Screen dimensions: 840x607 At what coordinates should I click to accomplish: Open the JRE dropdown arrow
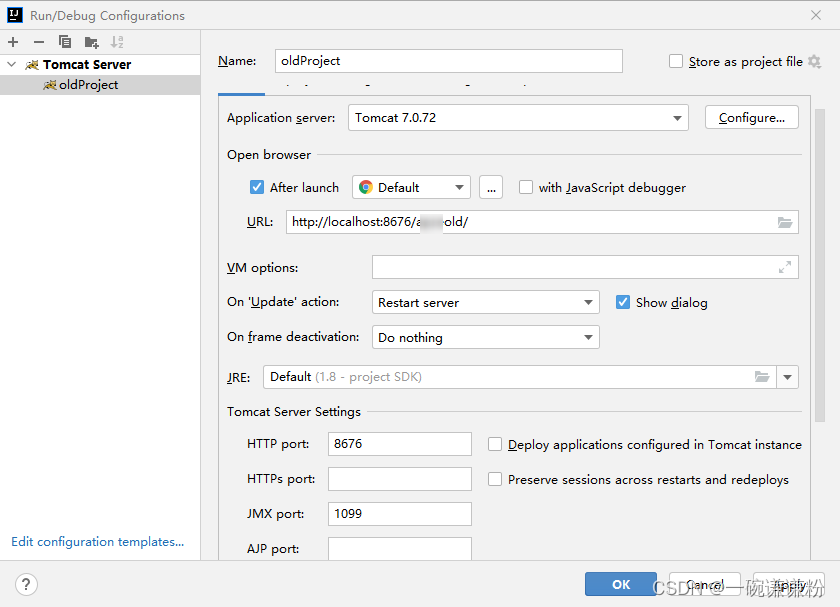click(787, 377)
